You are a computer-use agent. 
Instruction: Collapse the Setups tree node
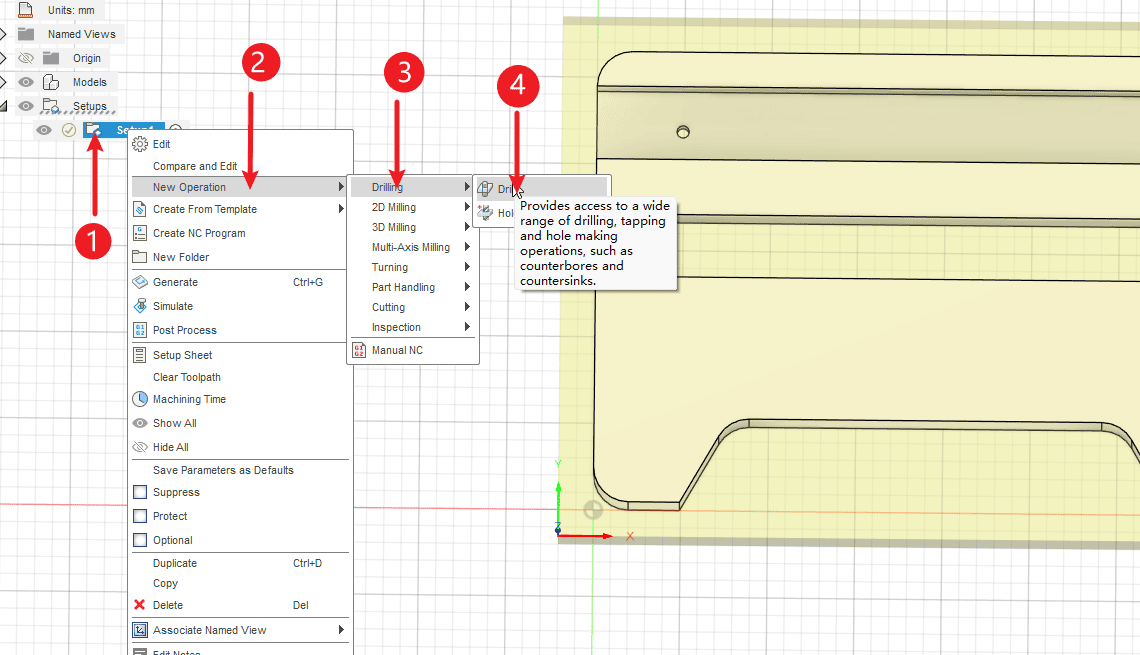click(3, 106)
